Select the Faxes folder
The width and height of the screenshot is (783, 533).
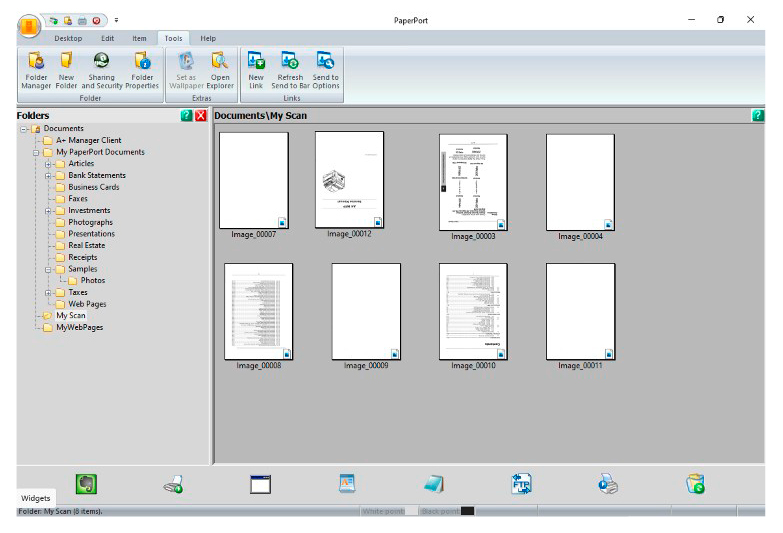(77, 199)
